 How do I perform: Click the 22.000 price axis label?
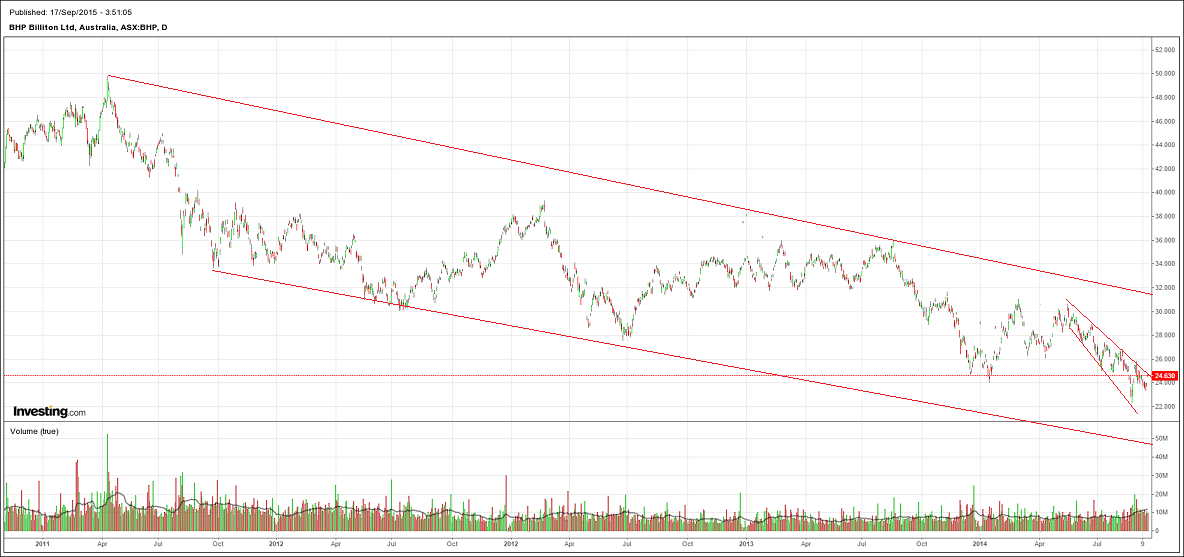click(1165, 407)
